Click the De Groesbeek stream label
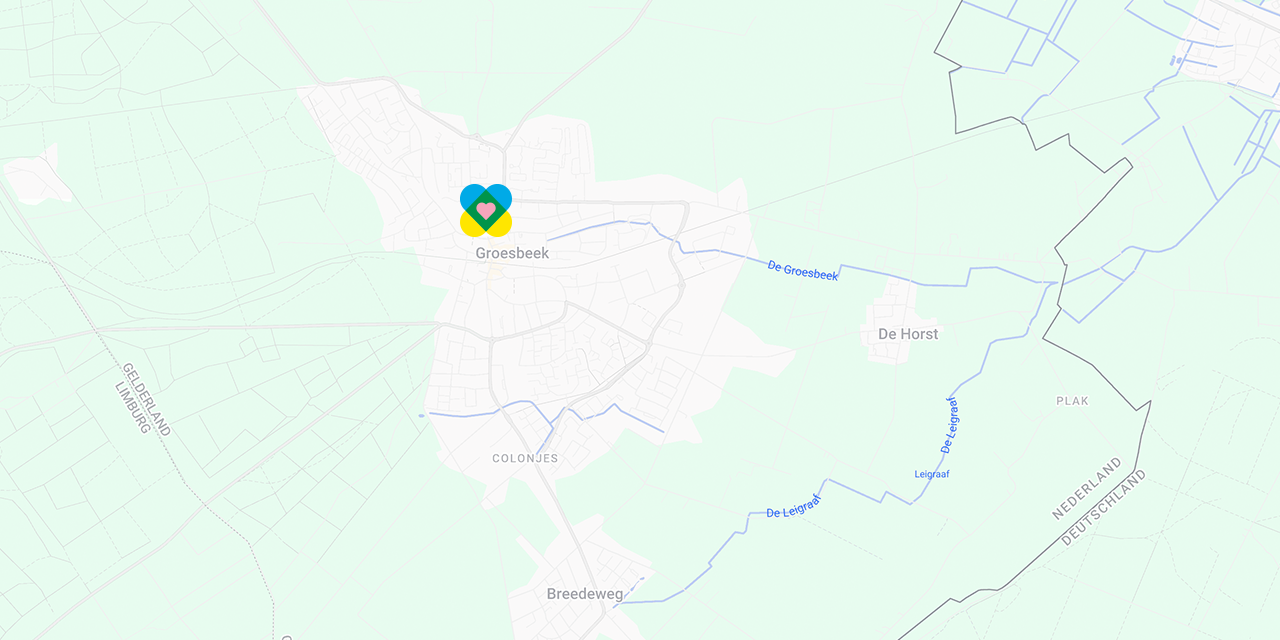The image size is (1280, 640). (803, 271)
